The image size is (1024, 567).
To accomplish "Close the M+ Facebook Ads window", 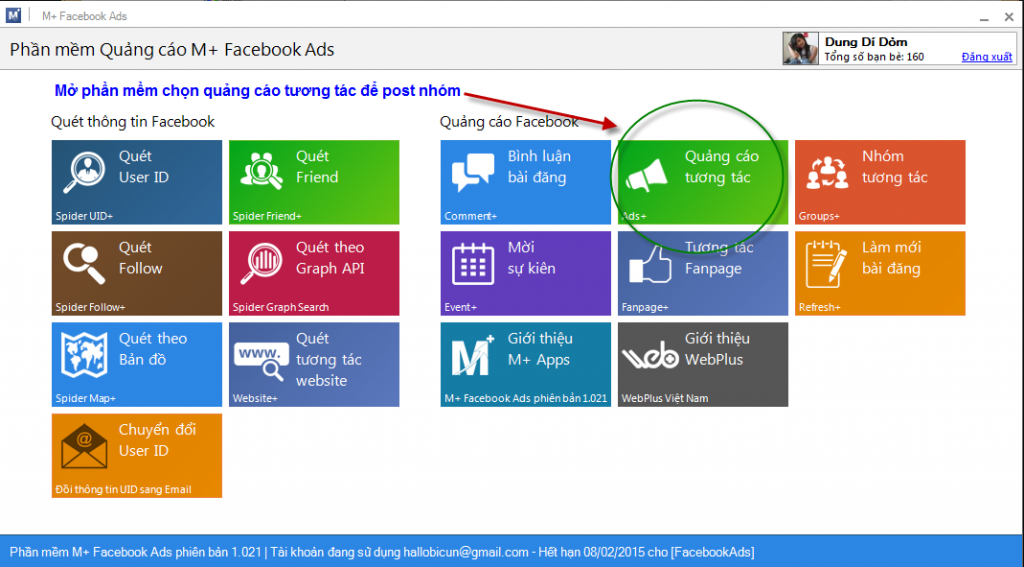I will pyautogui.click(x=1009, y=17).
